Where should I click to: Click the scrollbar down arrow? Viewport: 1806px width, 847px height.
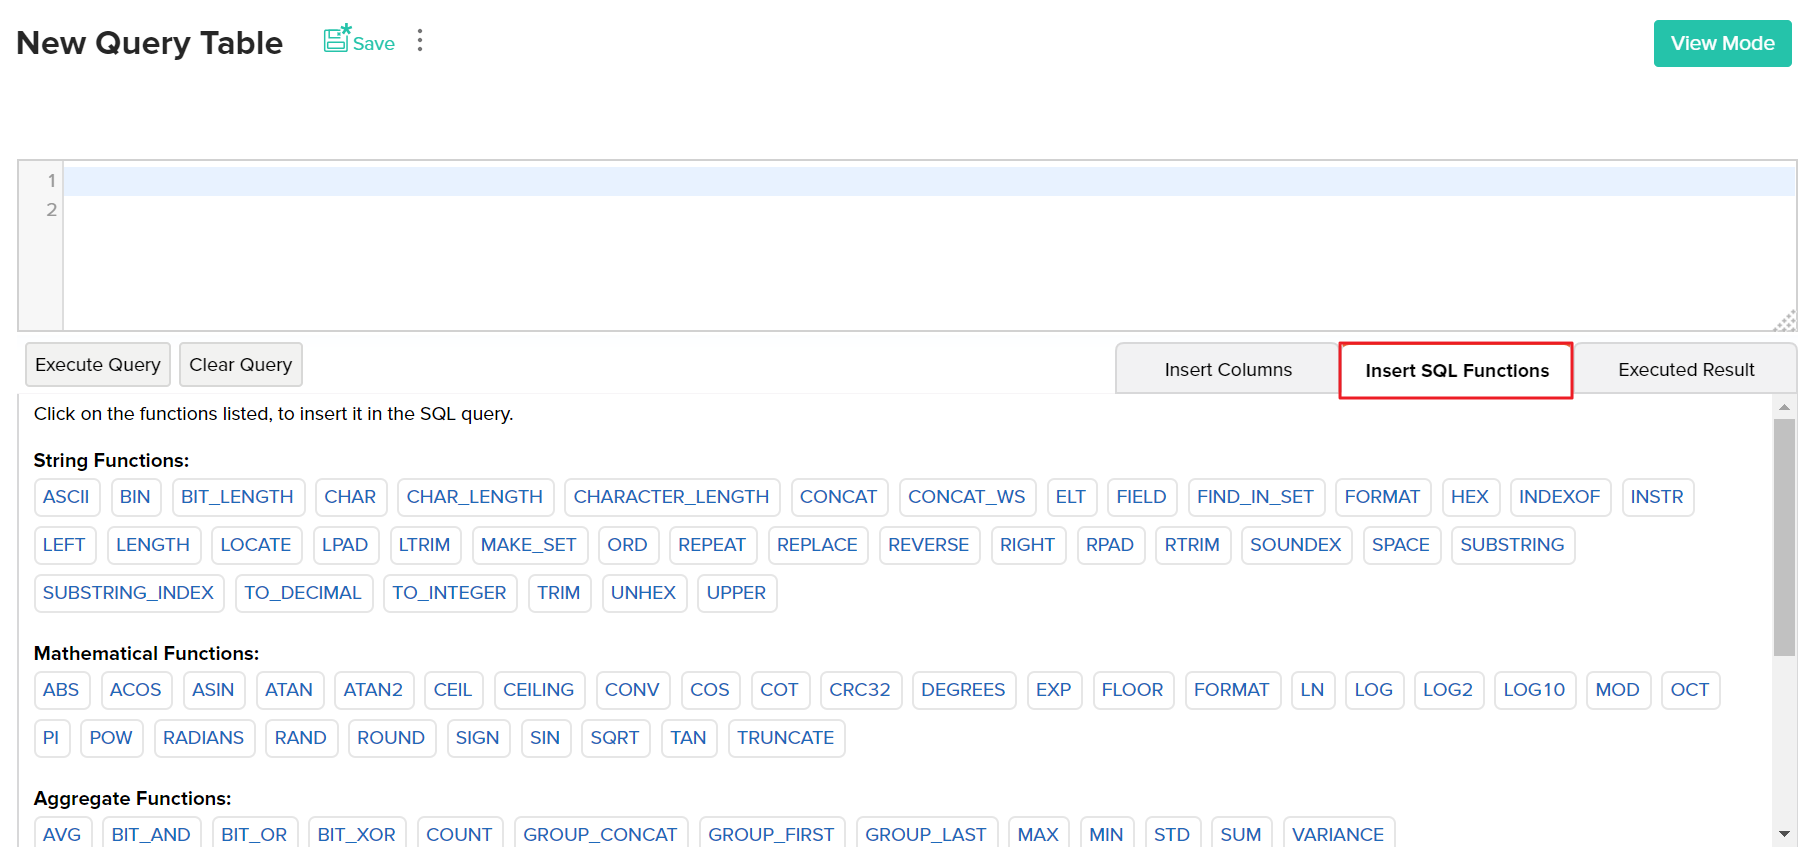click(1784, 834)
